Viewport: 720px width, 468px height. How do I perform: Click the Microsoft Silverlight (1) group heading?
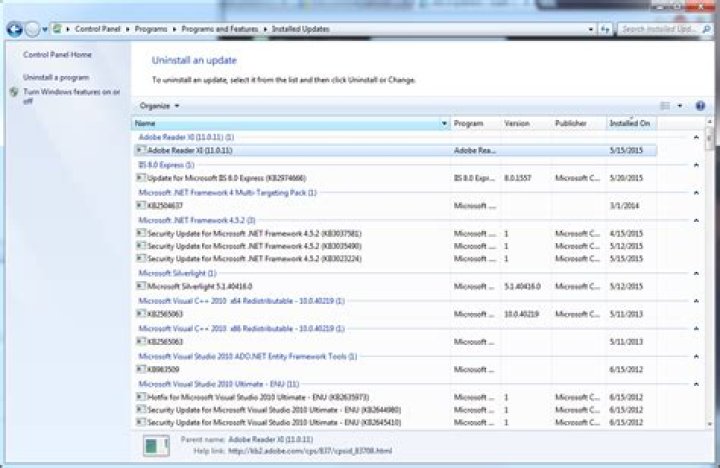(x=177, y=273)
